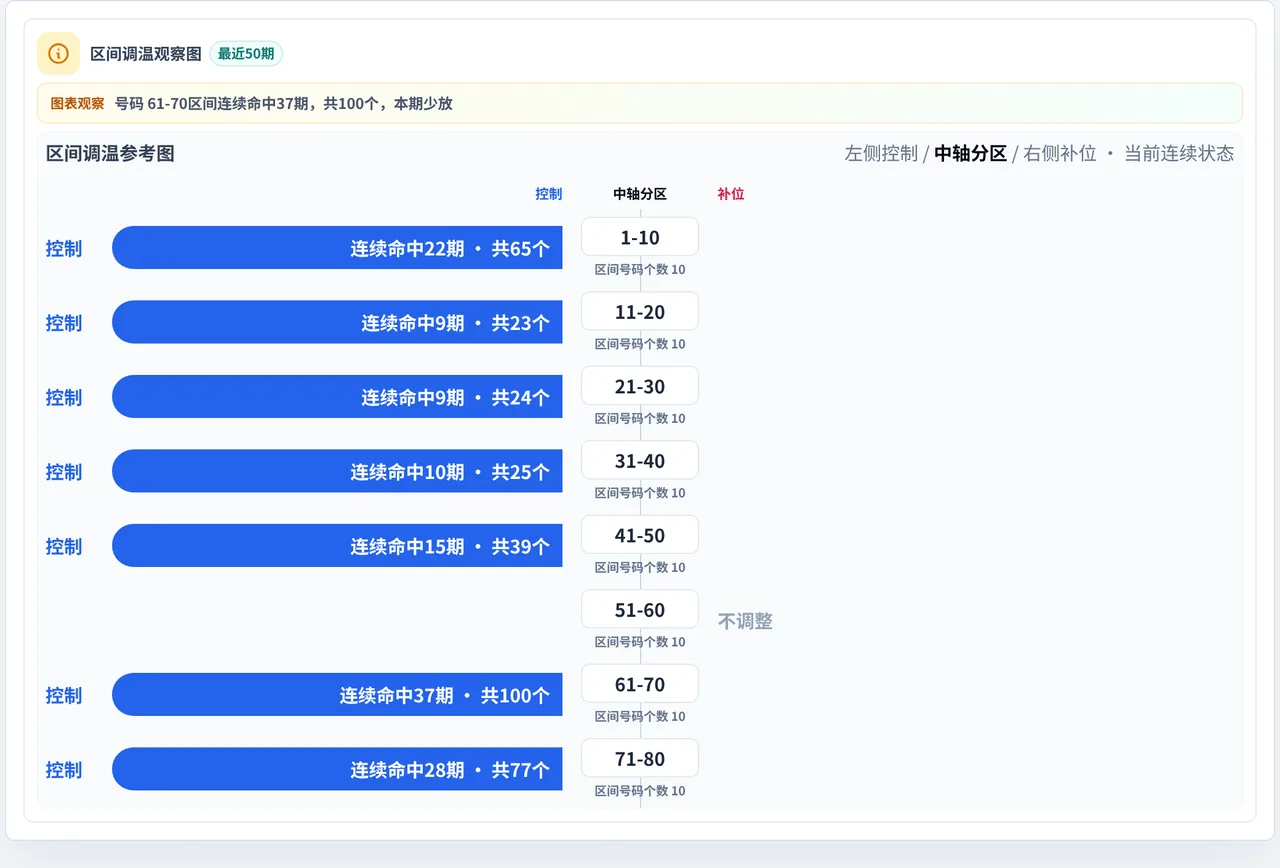
Task: Click 区间号码个数 10 under the 11-20 box
Action: point(640,344)
